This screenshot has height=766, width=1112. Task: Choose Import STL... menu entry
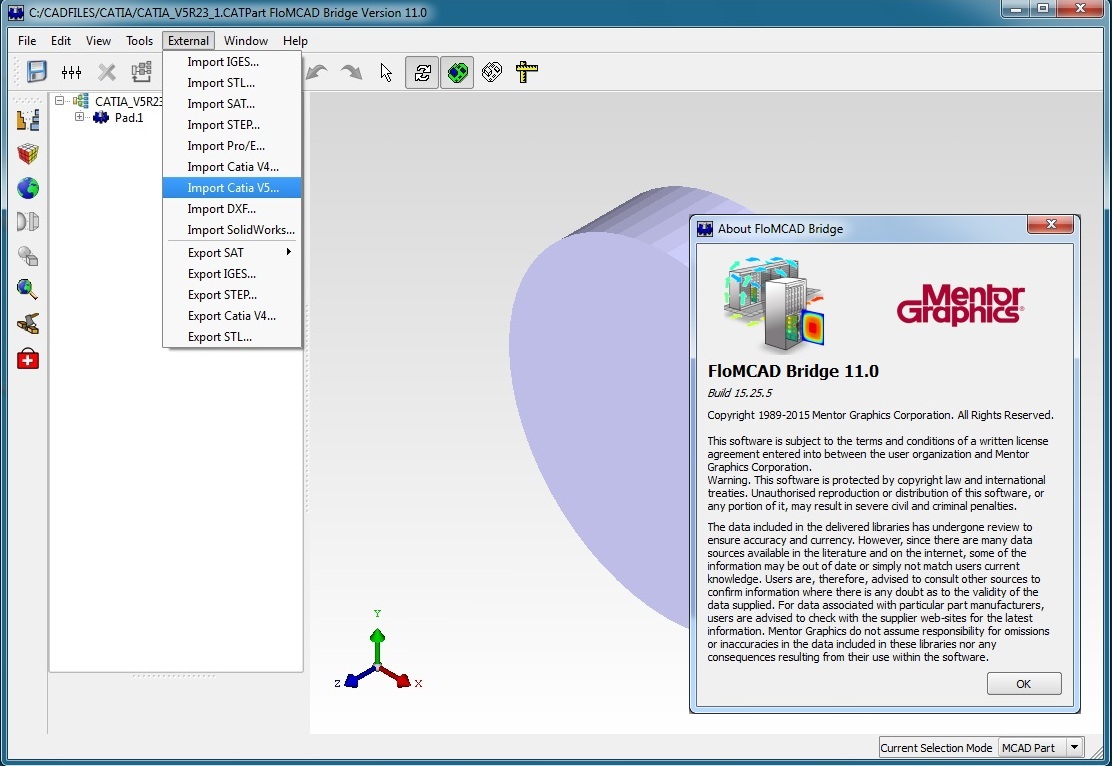pos(232,83)
